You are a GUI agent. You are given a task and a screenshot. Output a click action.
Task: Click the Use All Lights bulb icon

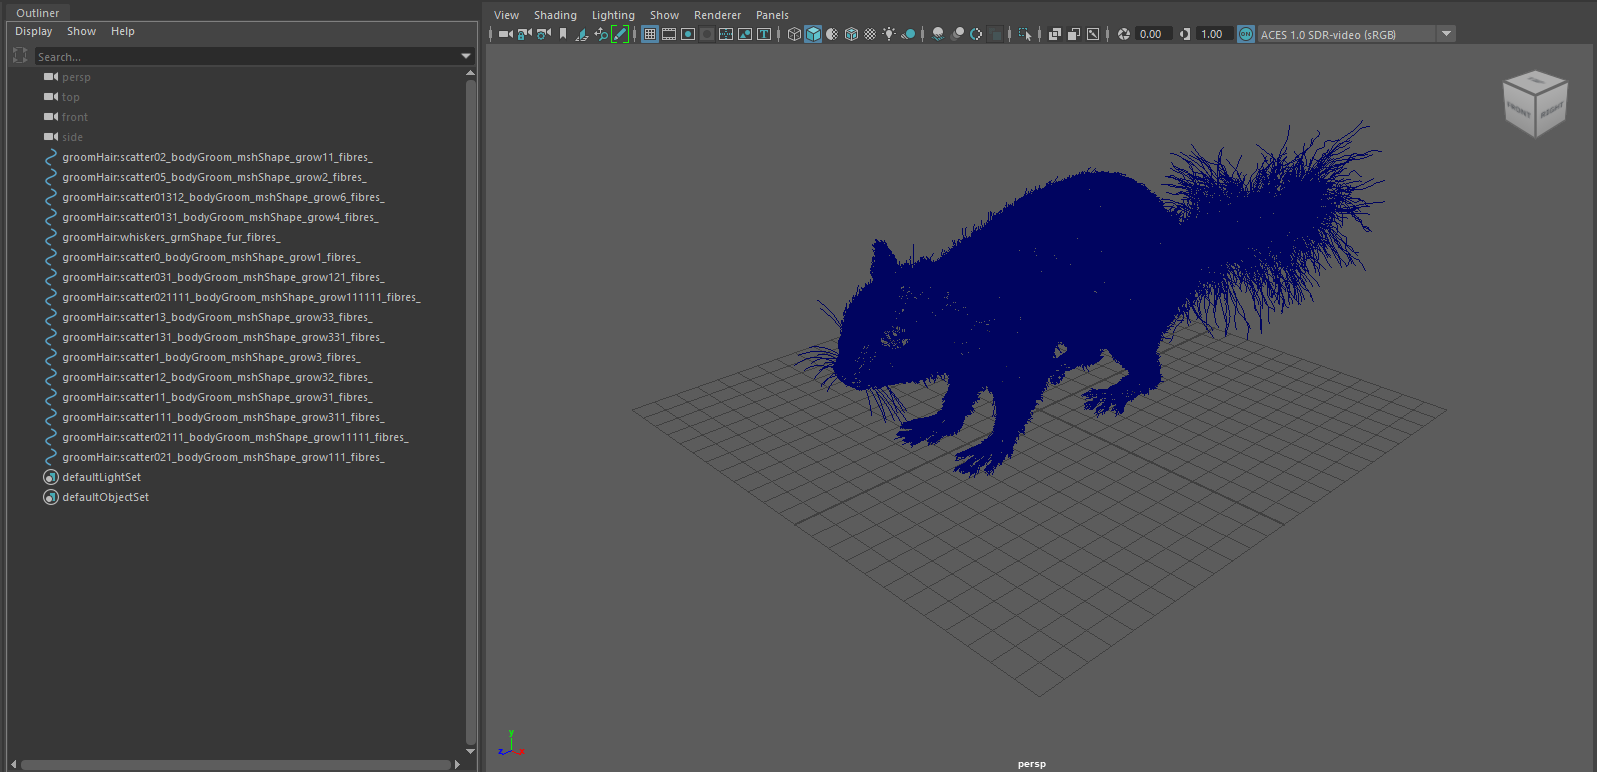pyautogui.click(x=889, y=34)
